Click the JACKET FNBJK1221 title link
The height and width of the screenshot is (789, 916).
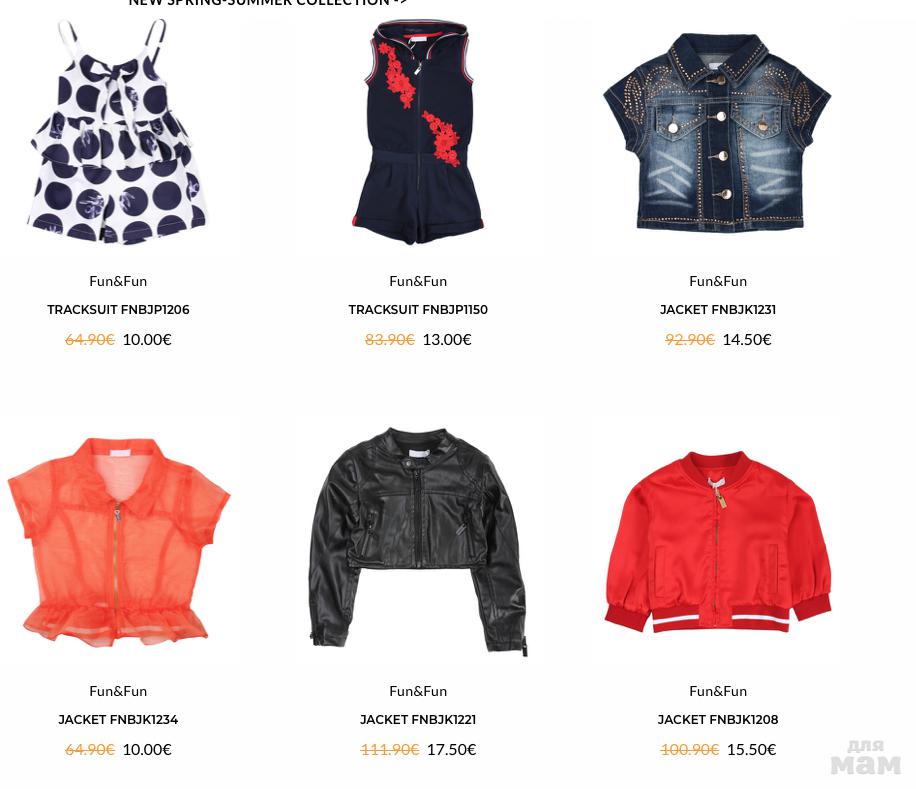(418, 720)
